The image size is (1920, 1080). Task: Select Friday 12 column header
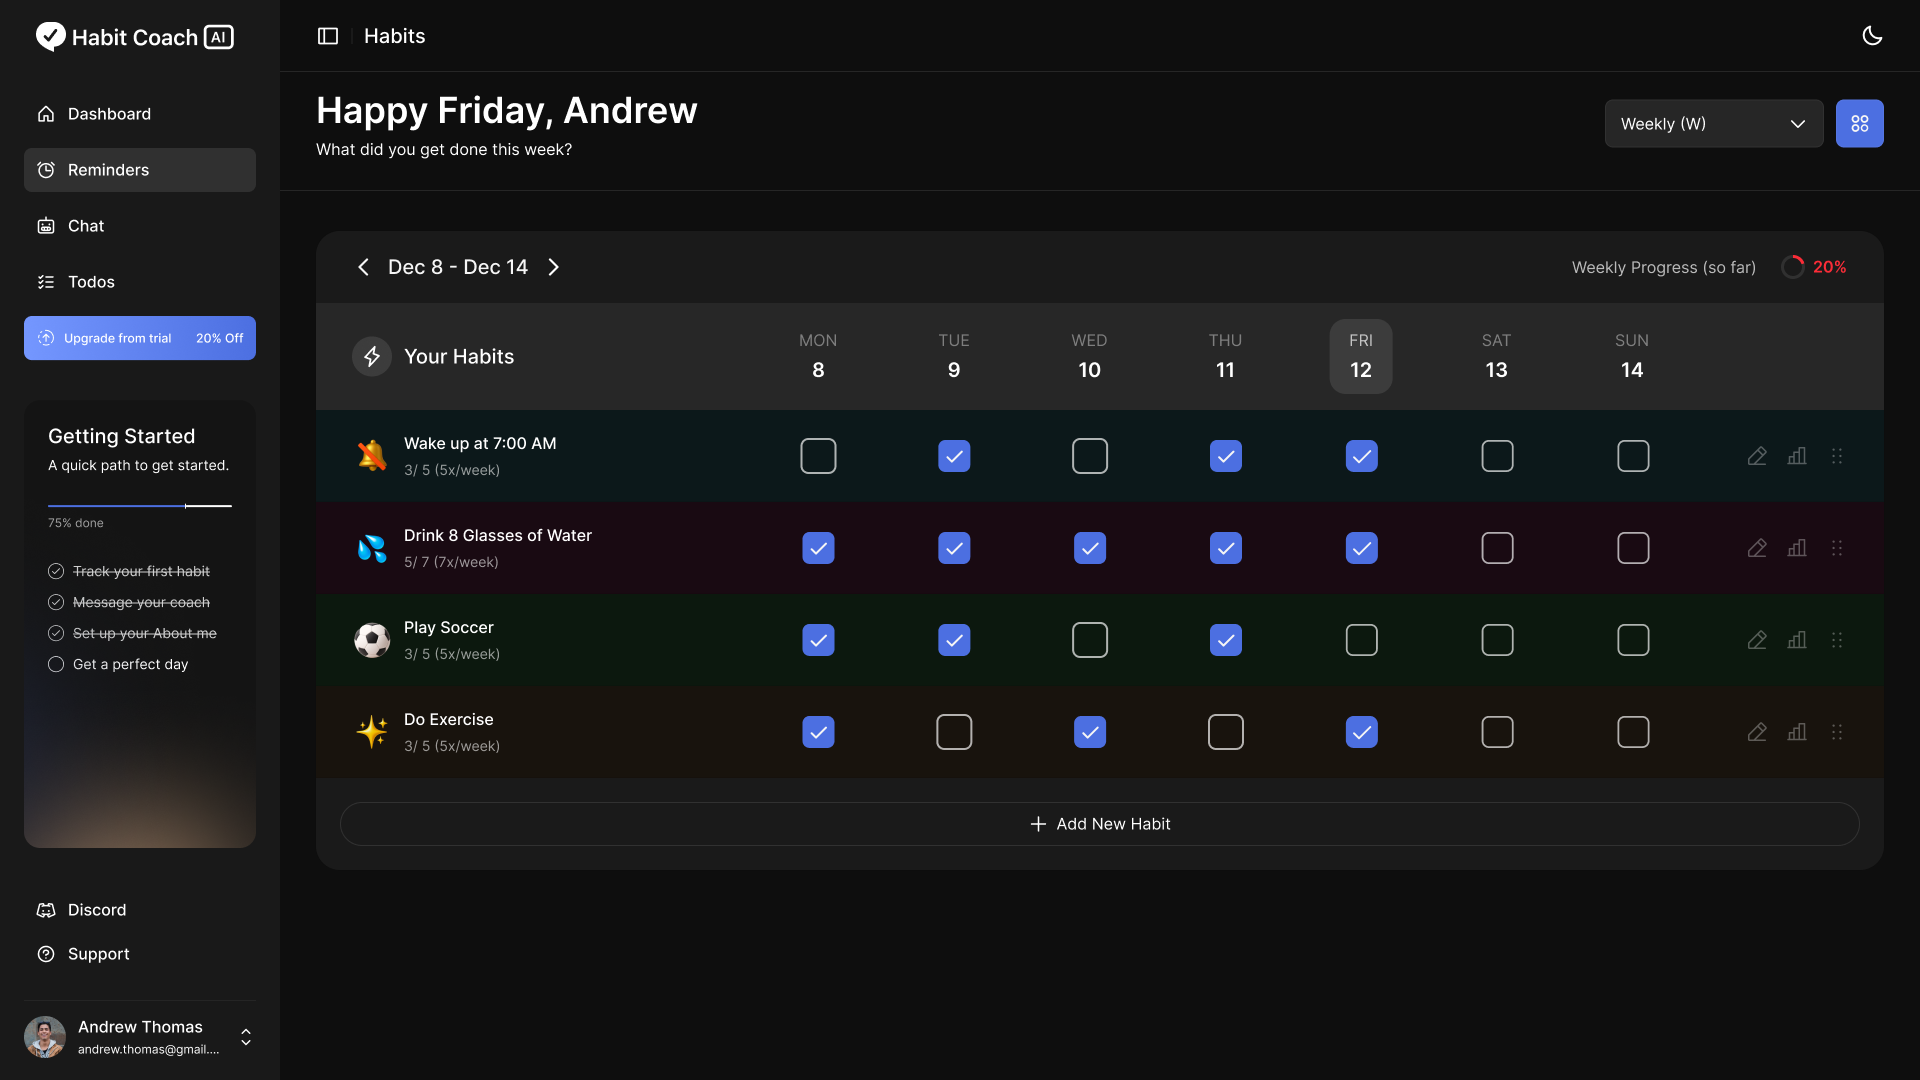pos(1360,356)
